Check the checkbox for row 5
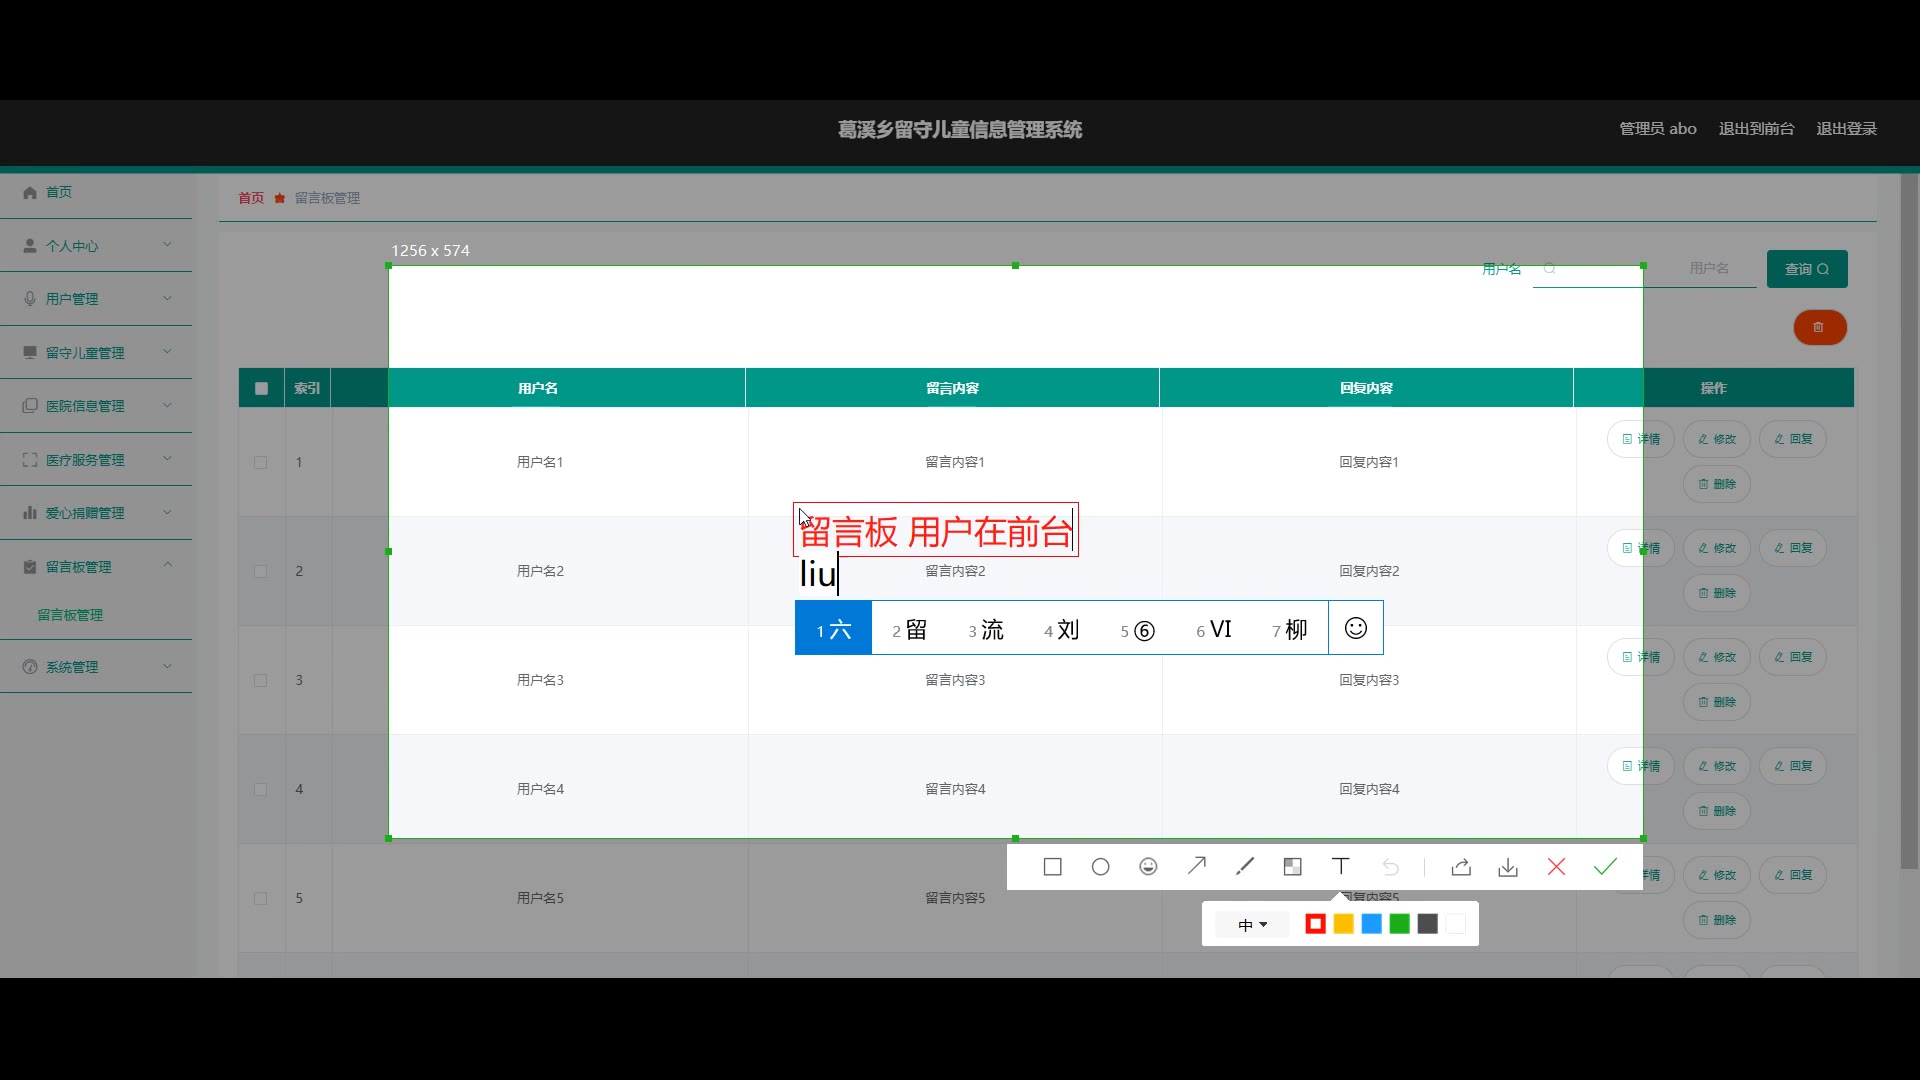The width and height of the screenshot is (1920, 1080). [x=261, y=898]
